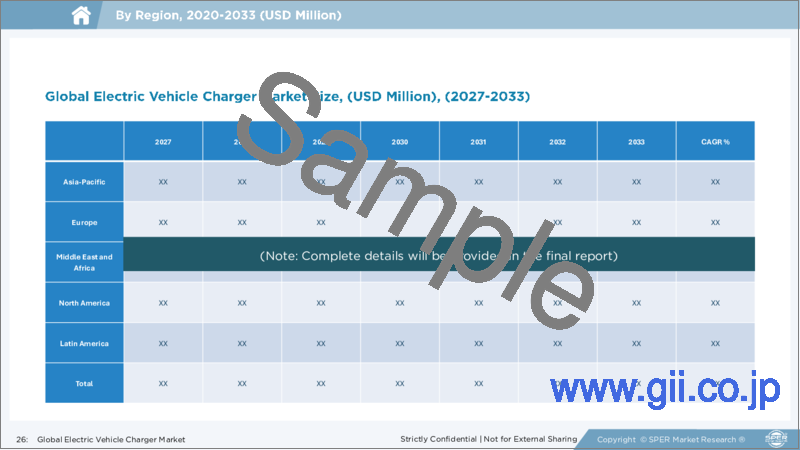The height and width of the screenshot is (450, 800).
Task: Select the CAGR % column header
Action: (715, 142)
